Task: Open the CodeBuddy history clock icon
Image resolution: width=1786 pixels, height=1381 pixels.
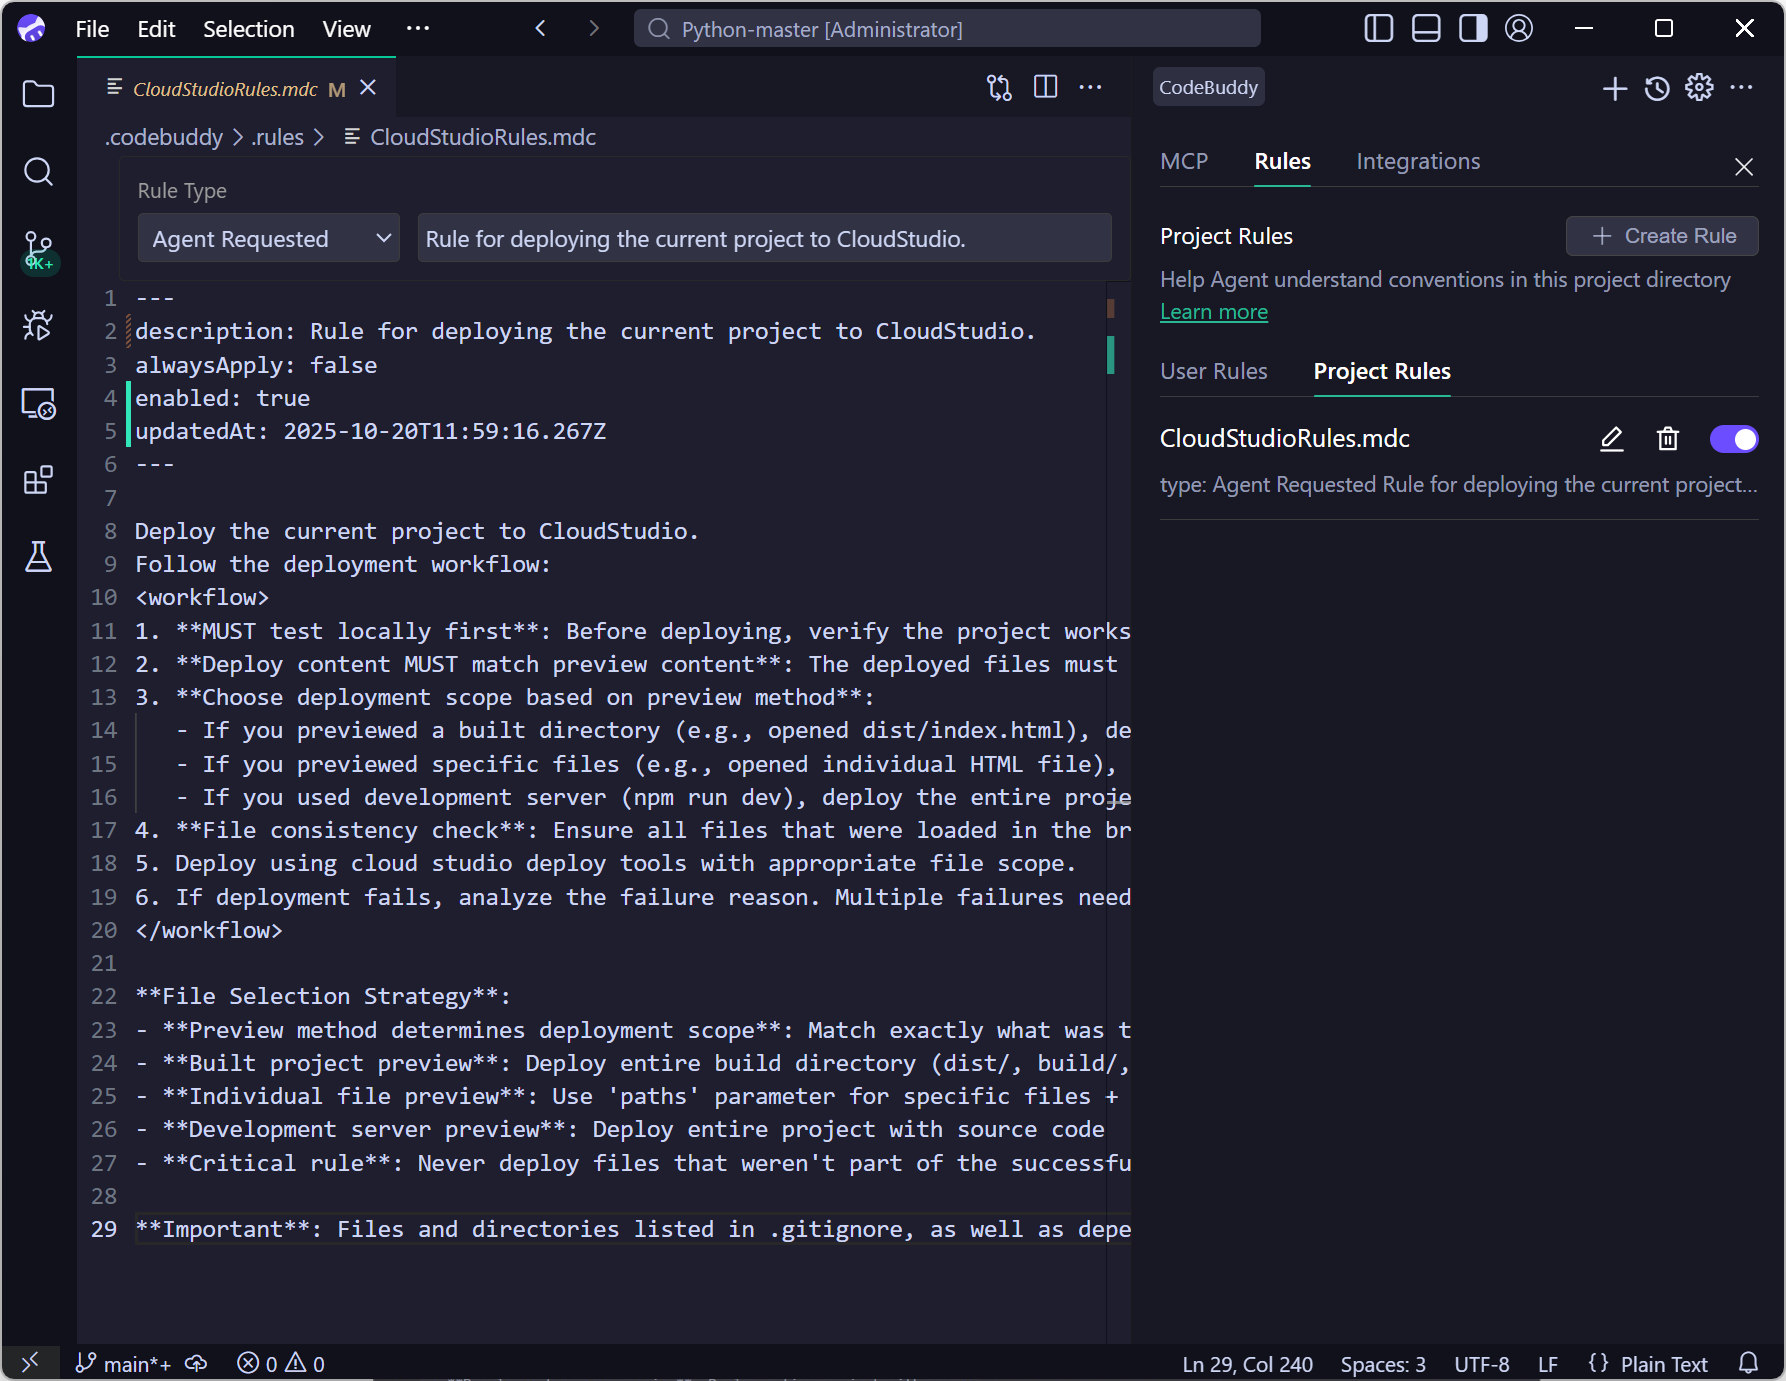Action: tap(1657, 89)
